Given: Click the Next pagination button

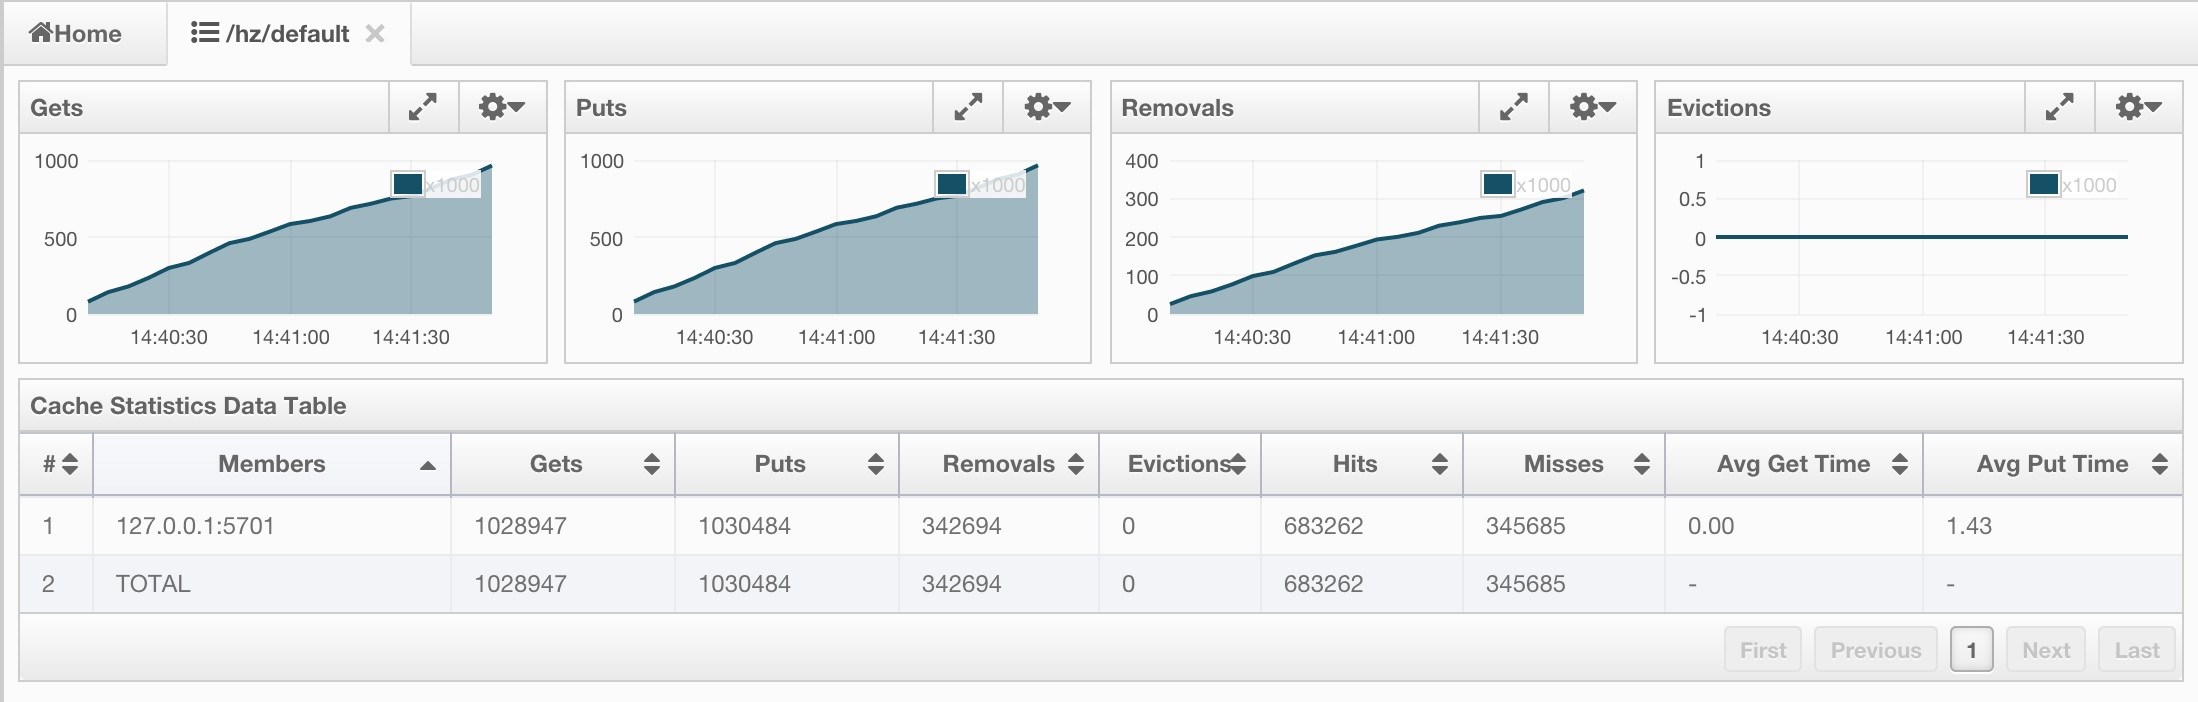Looking at the screenshot, I should click(2045, 650).
